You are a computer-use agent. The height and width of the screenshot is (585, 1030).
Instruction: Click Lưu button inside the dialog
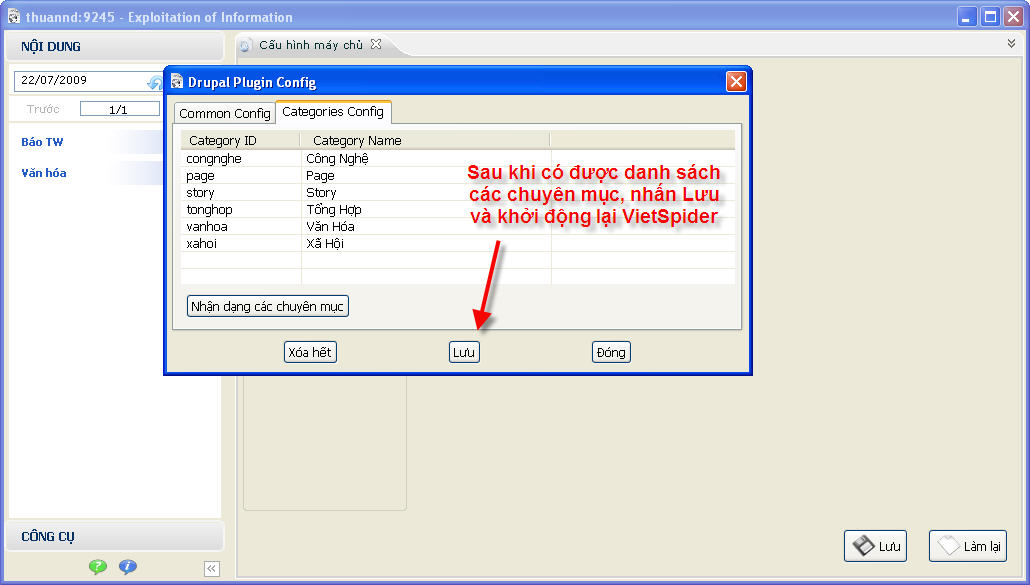pos(464,352)
